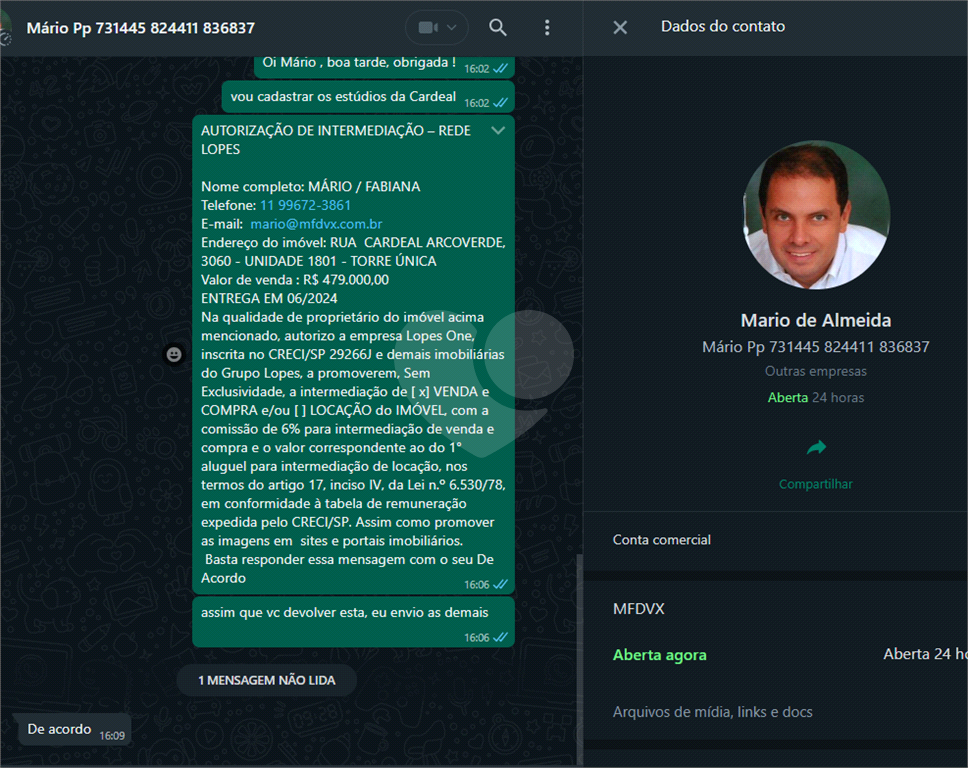This screenshot has width=968, height=768.
Task: Open Arquivos de mídia, links e docs
Action: 712,712
